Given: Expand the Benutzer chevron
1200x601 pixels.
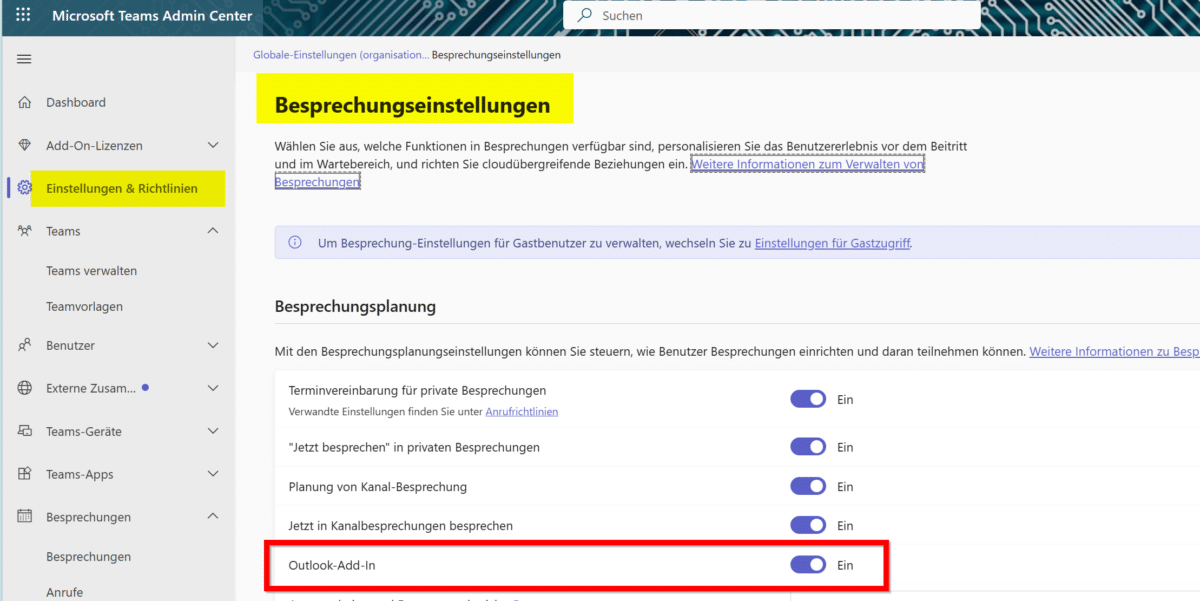Looking at the screenshot, I should click(213, 345).
